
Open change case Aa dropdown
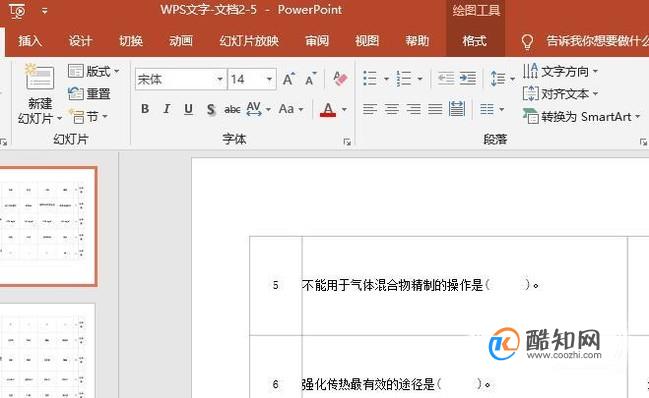(x=291, y=109)
